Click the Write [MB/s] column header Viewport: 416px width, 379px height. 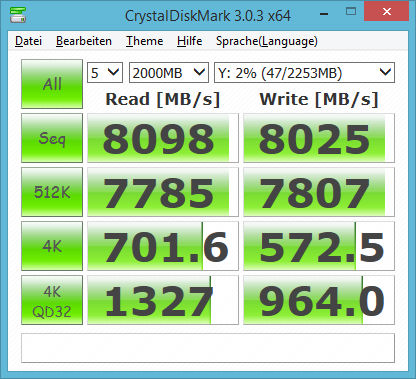point(319,99)
